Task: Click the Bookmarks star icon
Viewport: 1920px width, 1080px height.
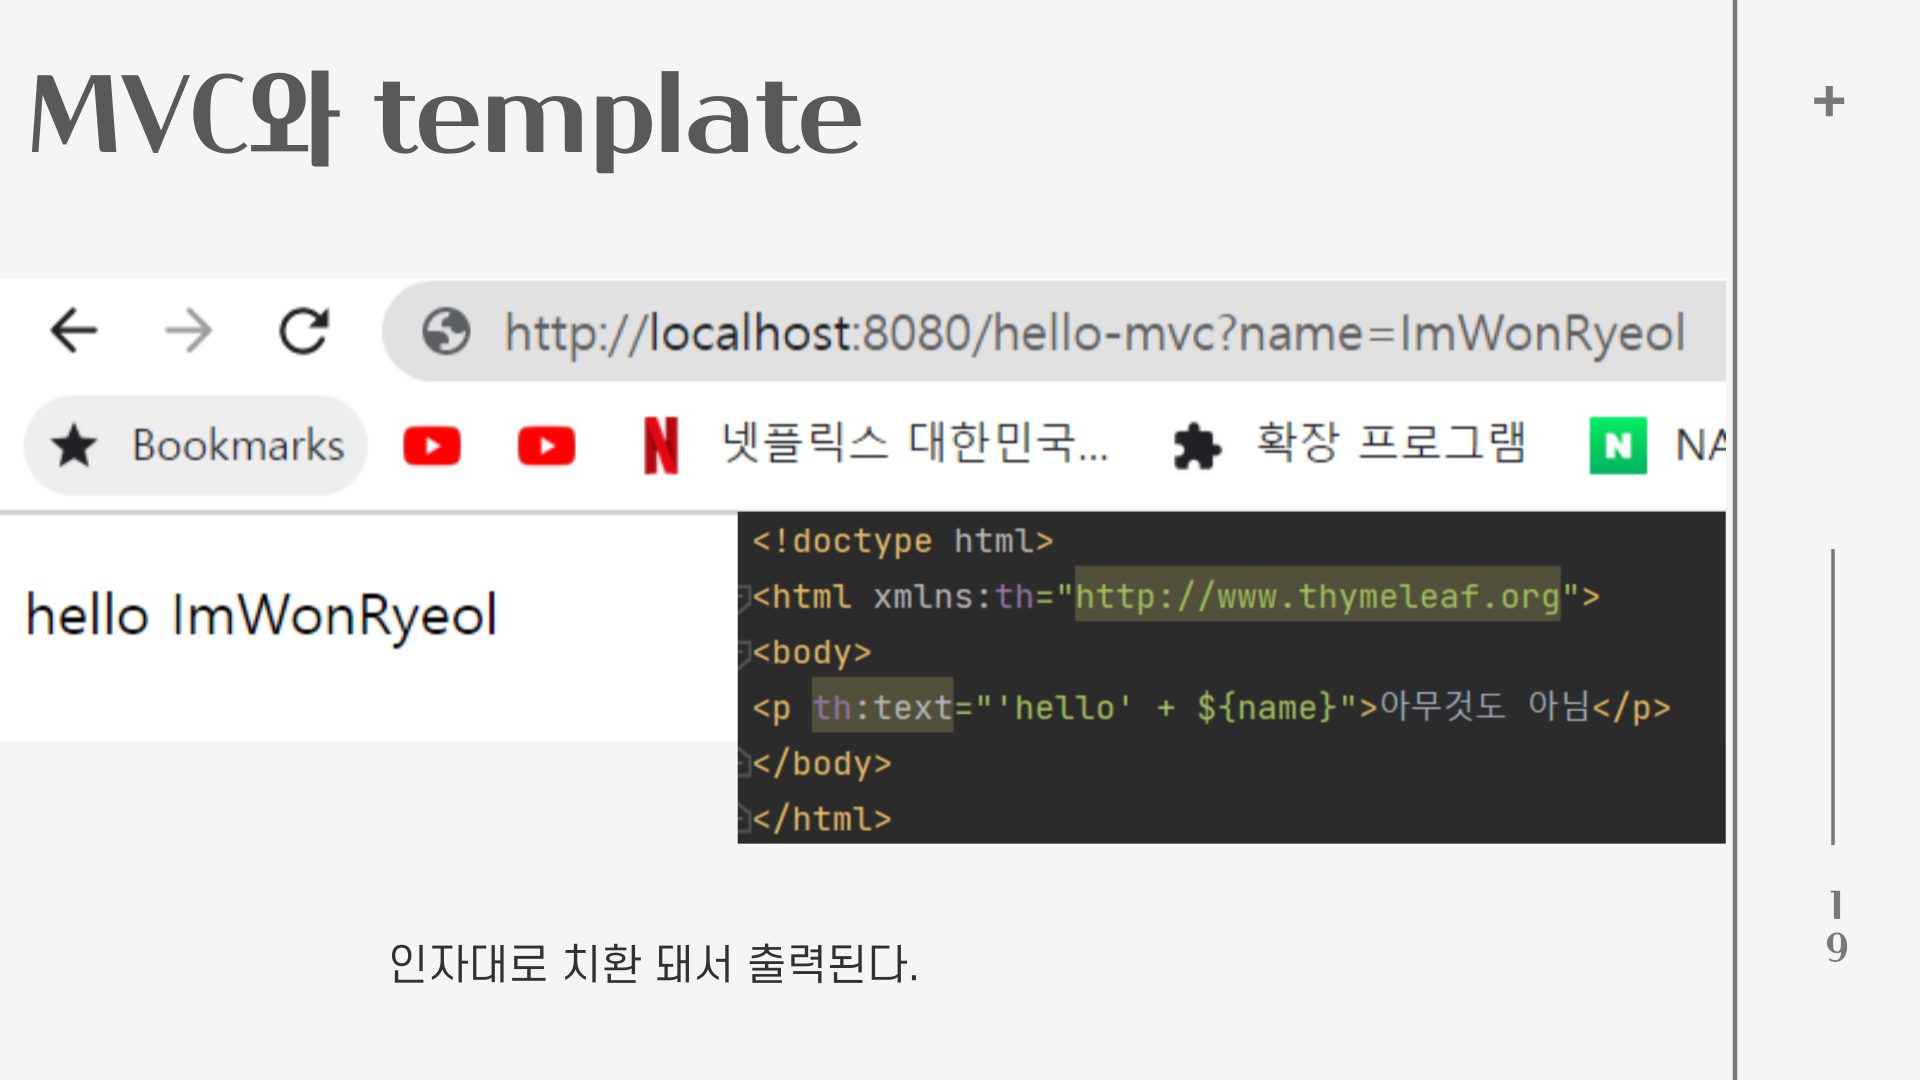Action: tap(75, 446)
